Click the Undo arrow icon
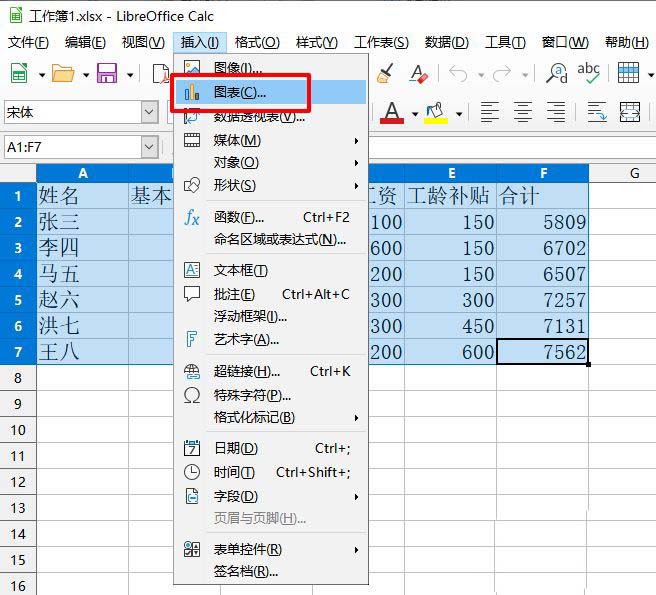Screen dimensions: 656x595 459,74
